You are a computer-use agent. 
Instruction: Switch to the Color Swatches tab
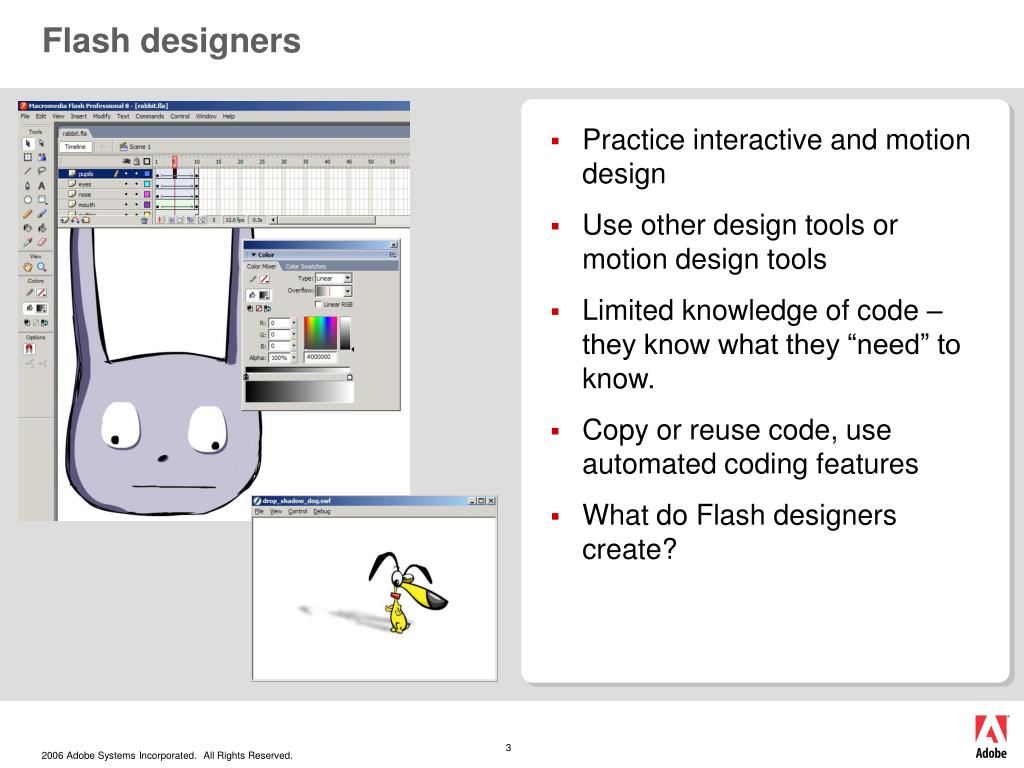point(306,266)
